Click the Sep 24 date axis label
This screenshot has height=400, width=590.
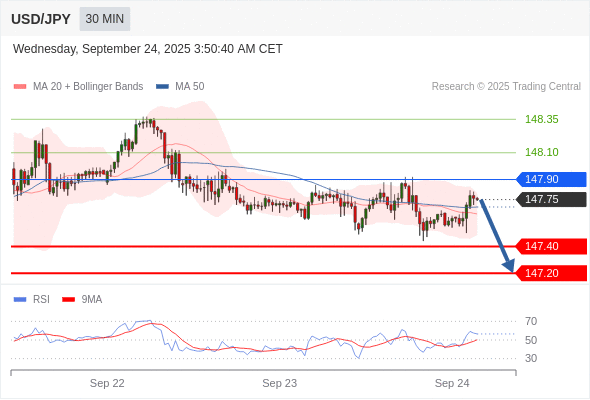pyautogui.click(x=452, y=383)
